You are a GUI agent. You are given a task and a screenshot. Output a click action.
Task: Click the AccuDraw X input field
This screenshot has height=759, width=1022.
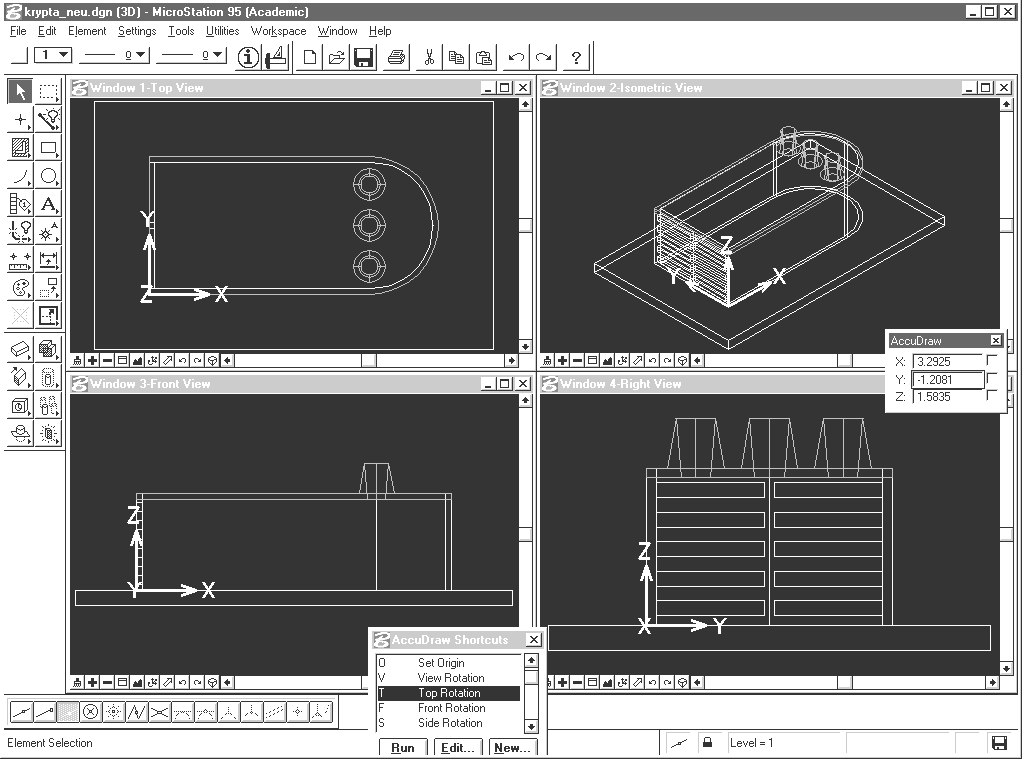948,361
